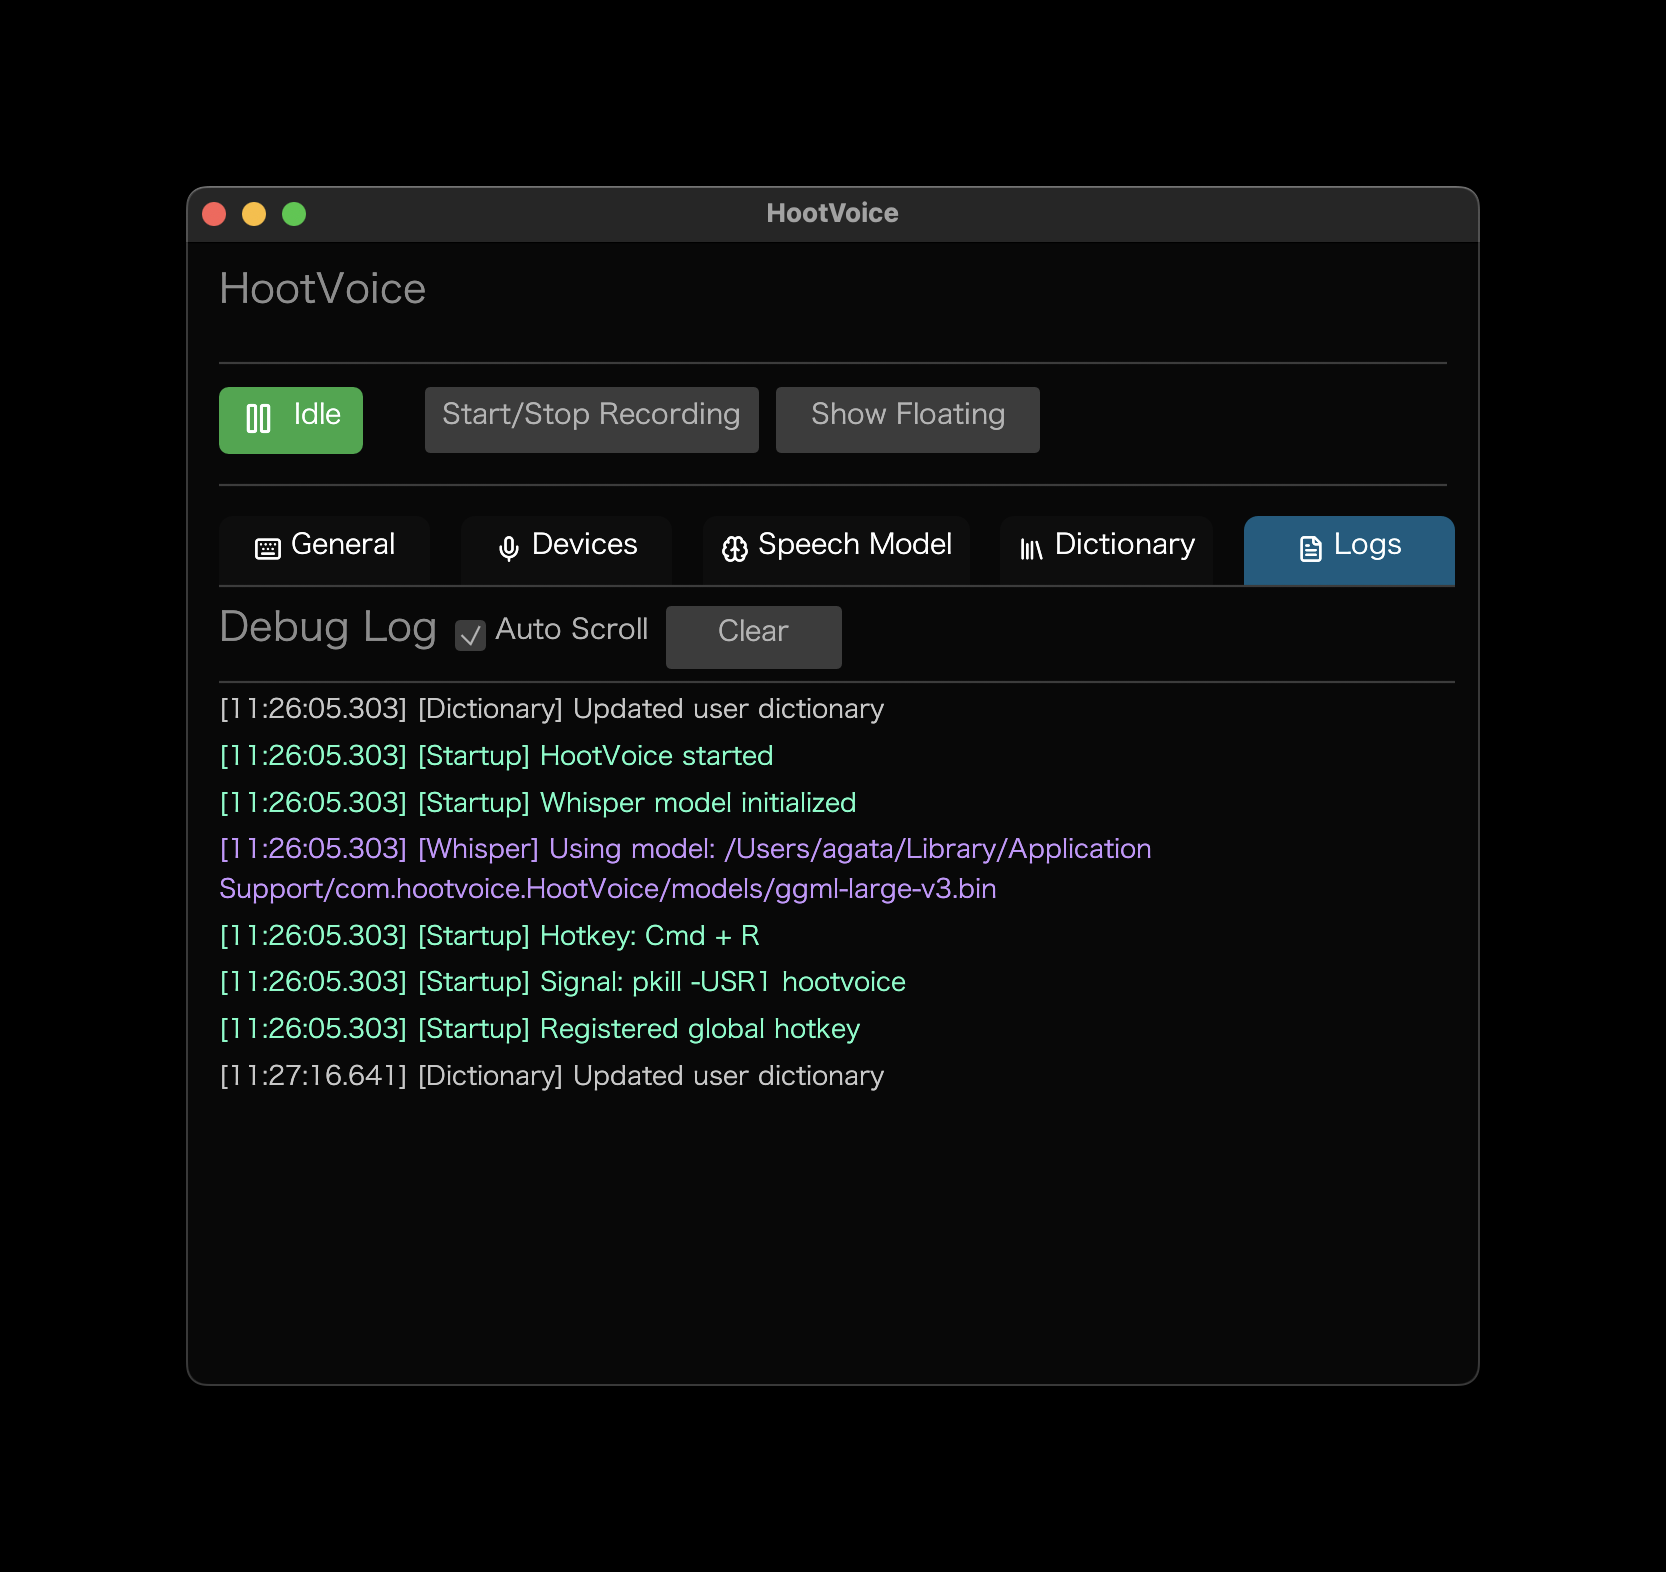Click the Whisper model path log entry
The width and height of the screenshot is (1666, 1572).
[x=685, y=868]
